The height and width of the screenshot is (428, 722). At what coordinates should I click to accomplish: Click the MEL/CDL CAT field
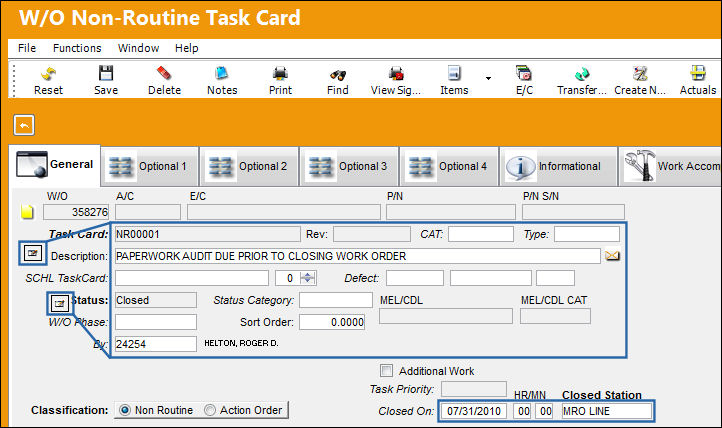pos(555,316)
